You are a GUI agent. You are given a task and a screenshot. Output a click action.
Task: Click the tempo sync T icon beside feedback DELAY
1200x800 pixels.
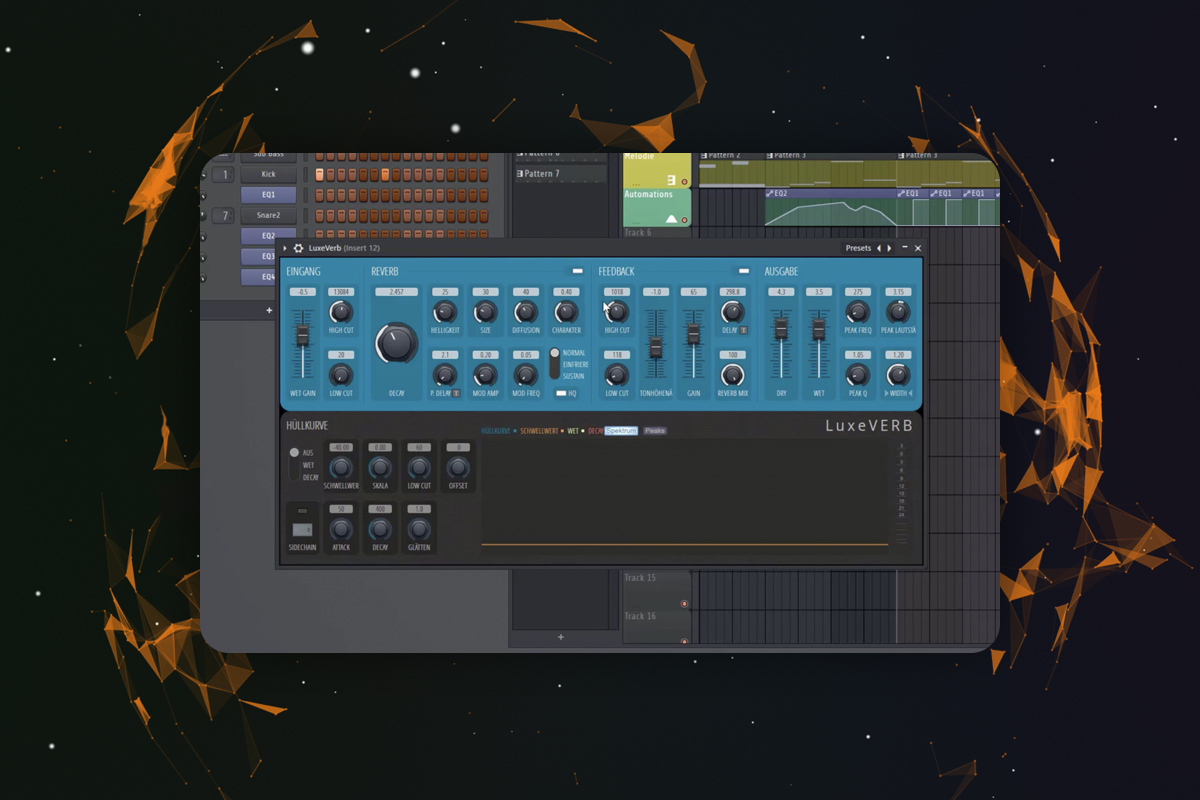(742, 330)
